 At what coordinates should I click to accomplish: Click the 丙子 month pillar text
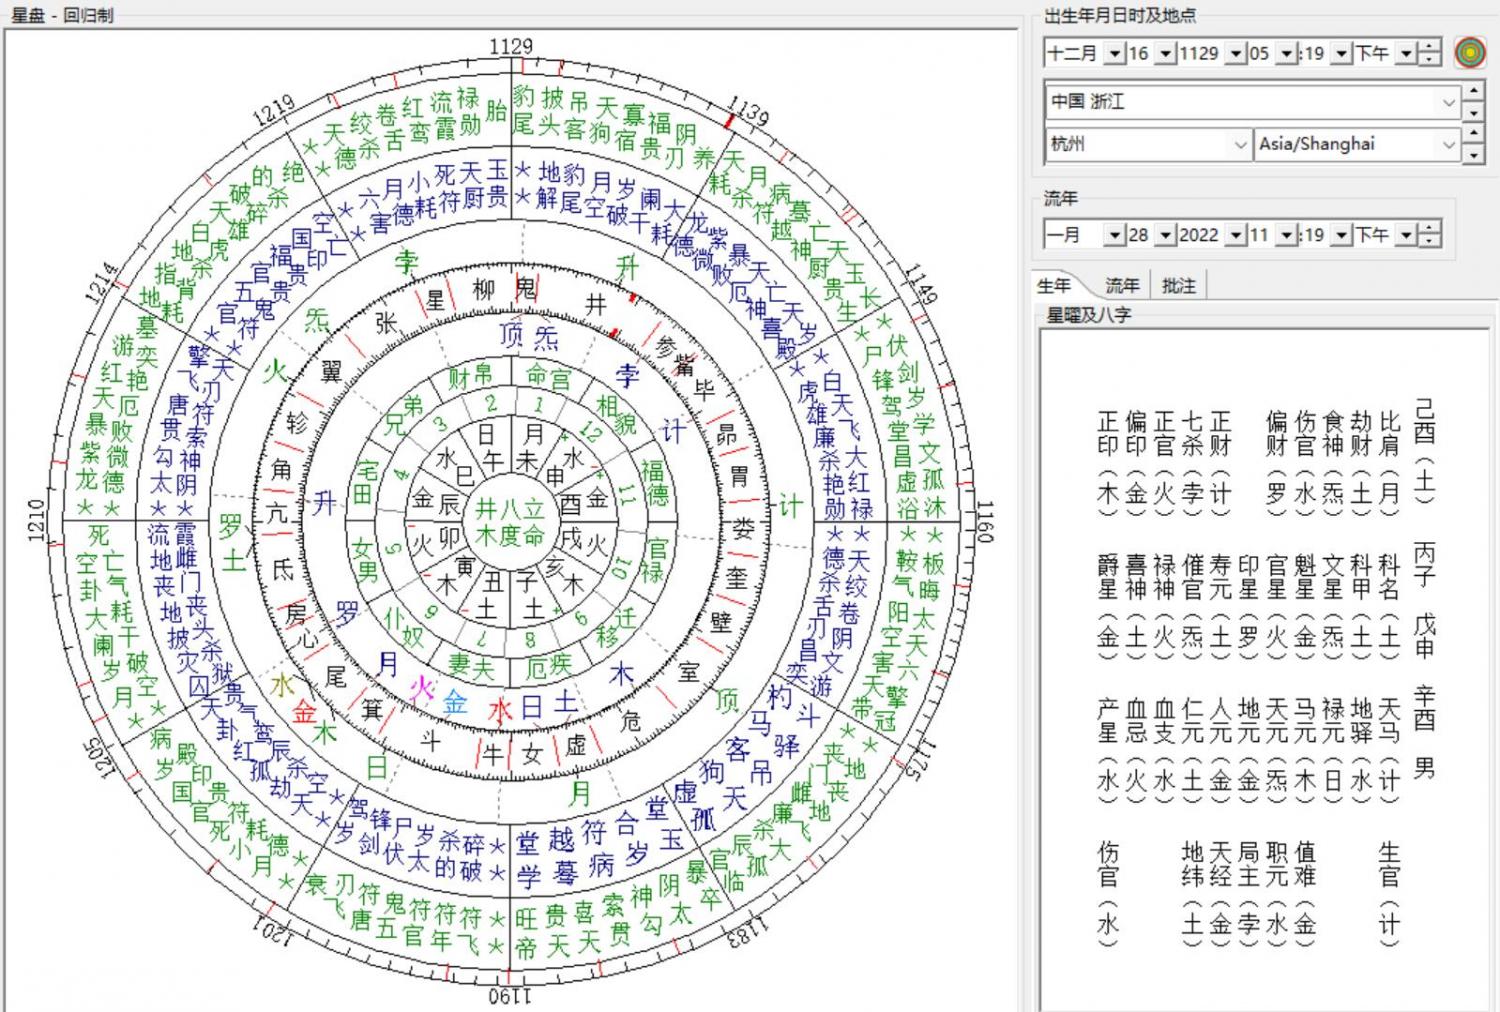click(1424, 564)
